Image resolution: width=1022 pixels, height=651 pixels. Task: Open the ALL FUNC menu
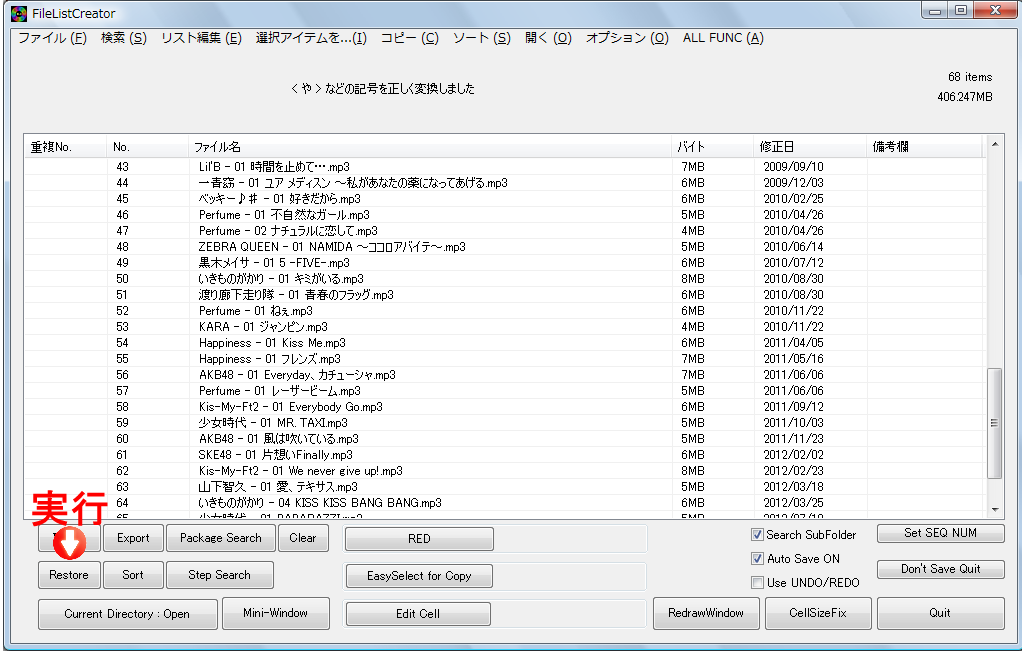tap(721, 36)
